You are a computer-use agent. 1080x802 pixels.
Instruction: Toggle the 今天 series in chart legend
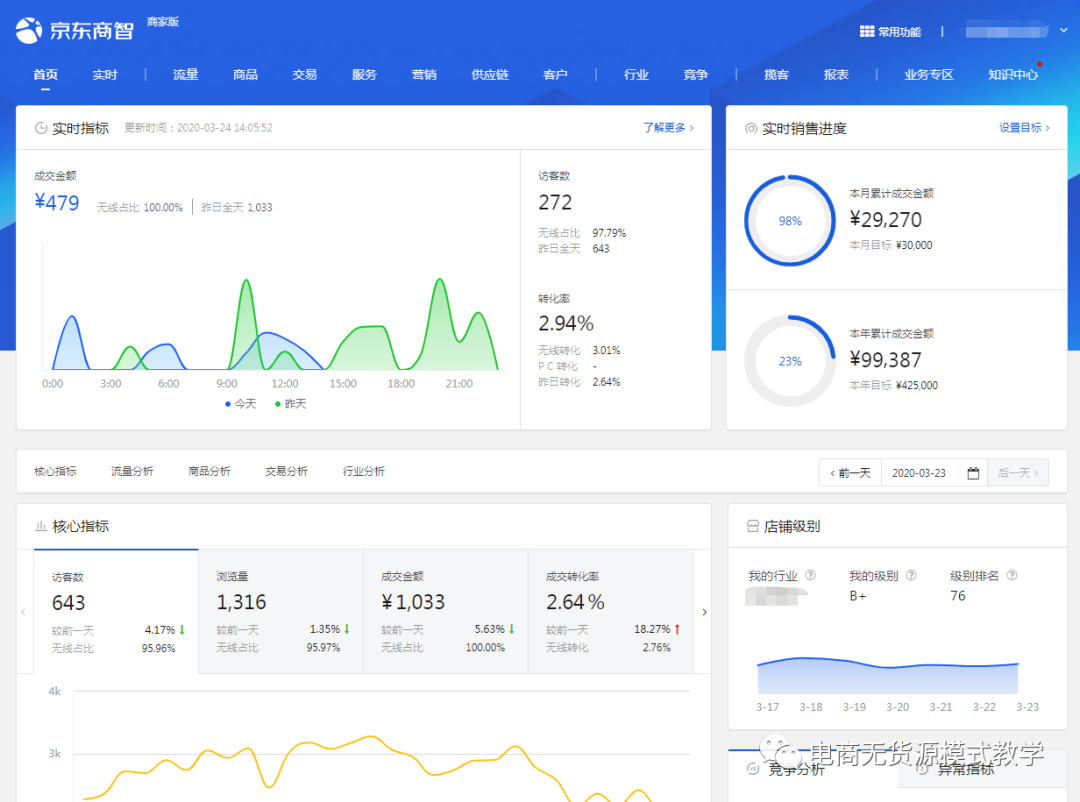pos(240,404)
